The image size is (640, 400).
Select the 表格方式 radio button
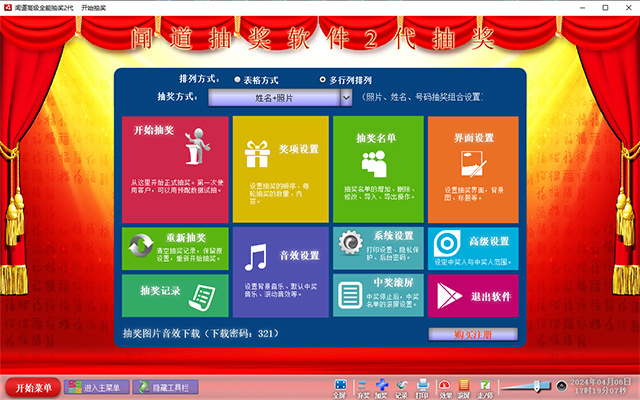[237, 80]
